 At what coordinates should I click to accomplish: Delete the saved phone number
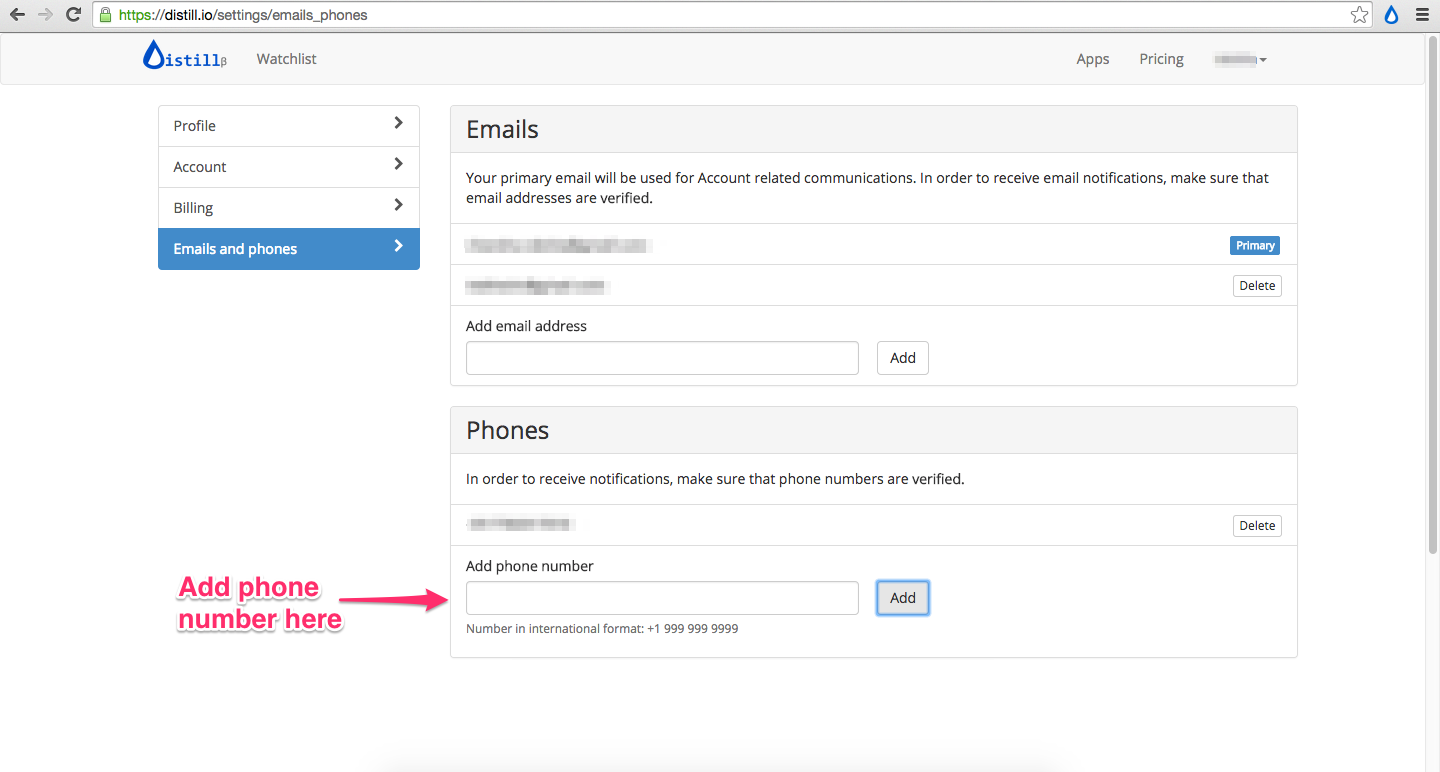tap(1256, 525)
